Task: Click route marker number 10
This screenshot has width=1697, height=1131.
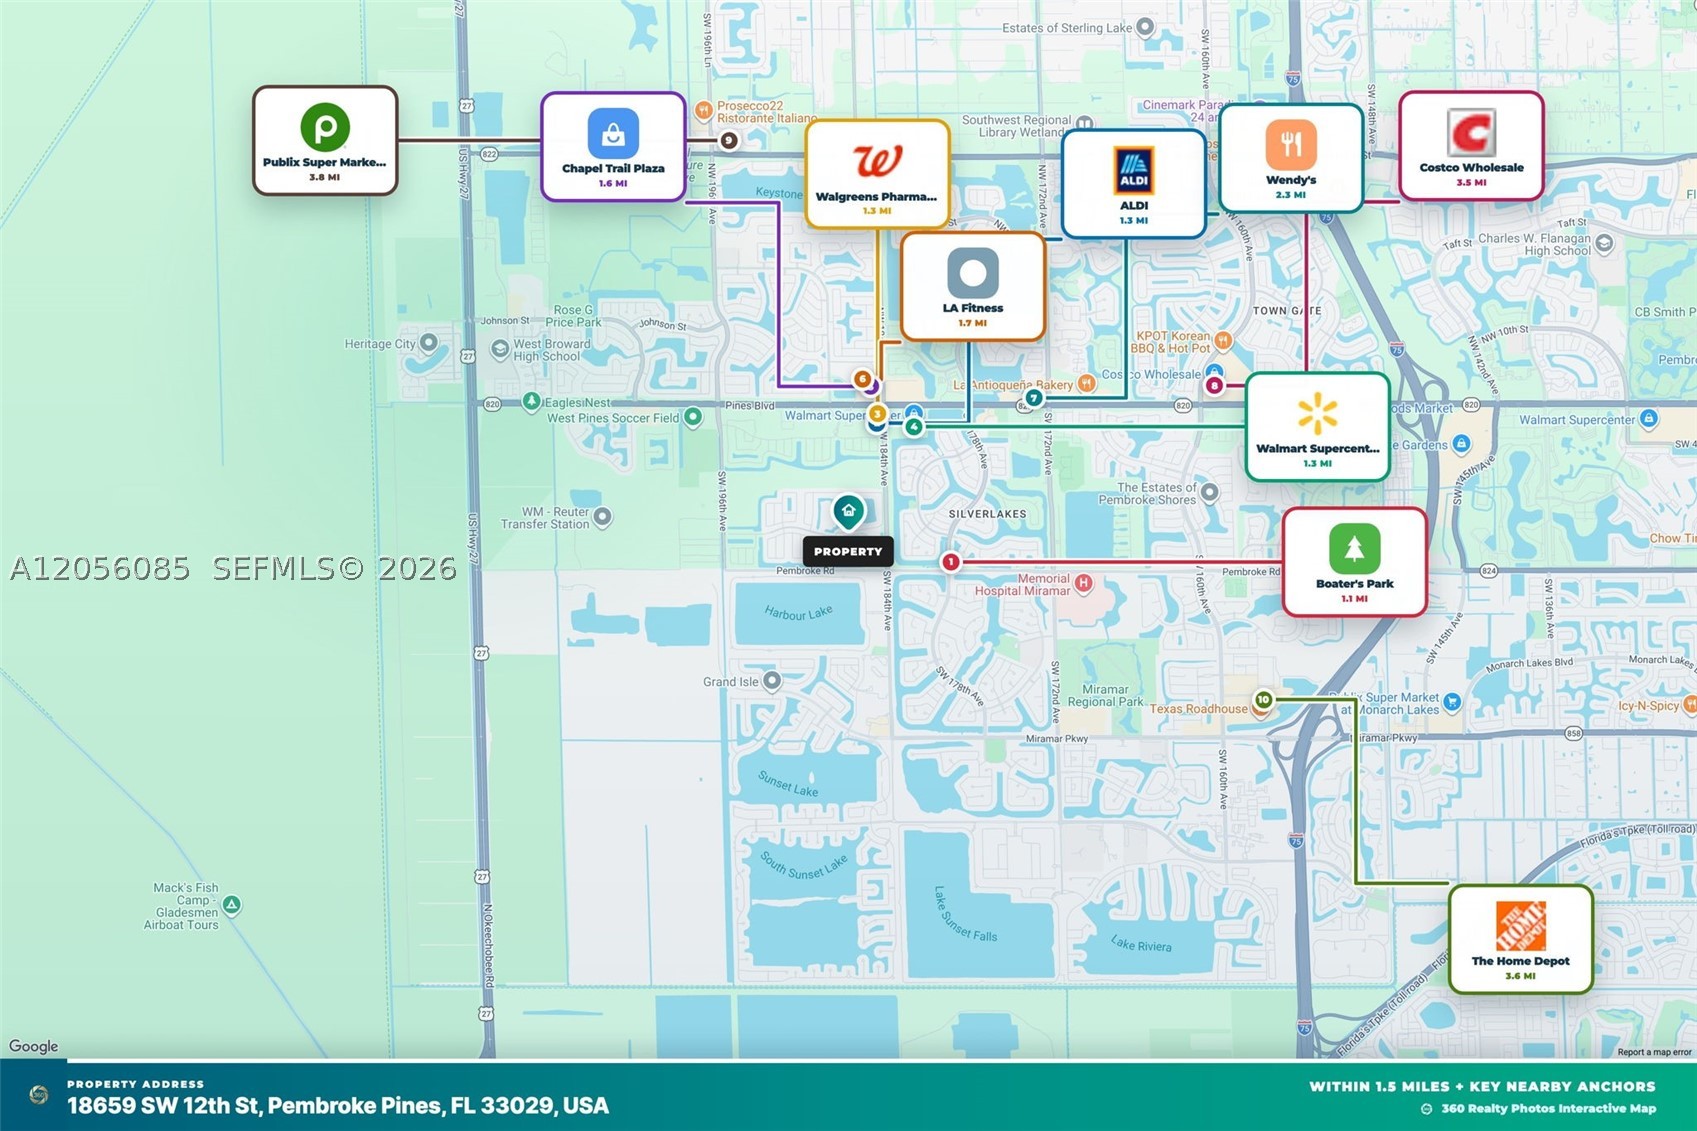Action: click(1264, 700)
